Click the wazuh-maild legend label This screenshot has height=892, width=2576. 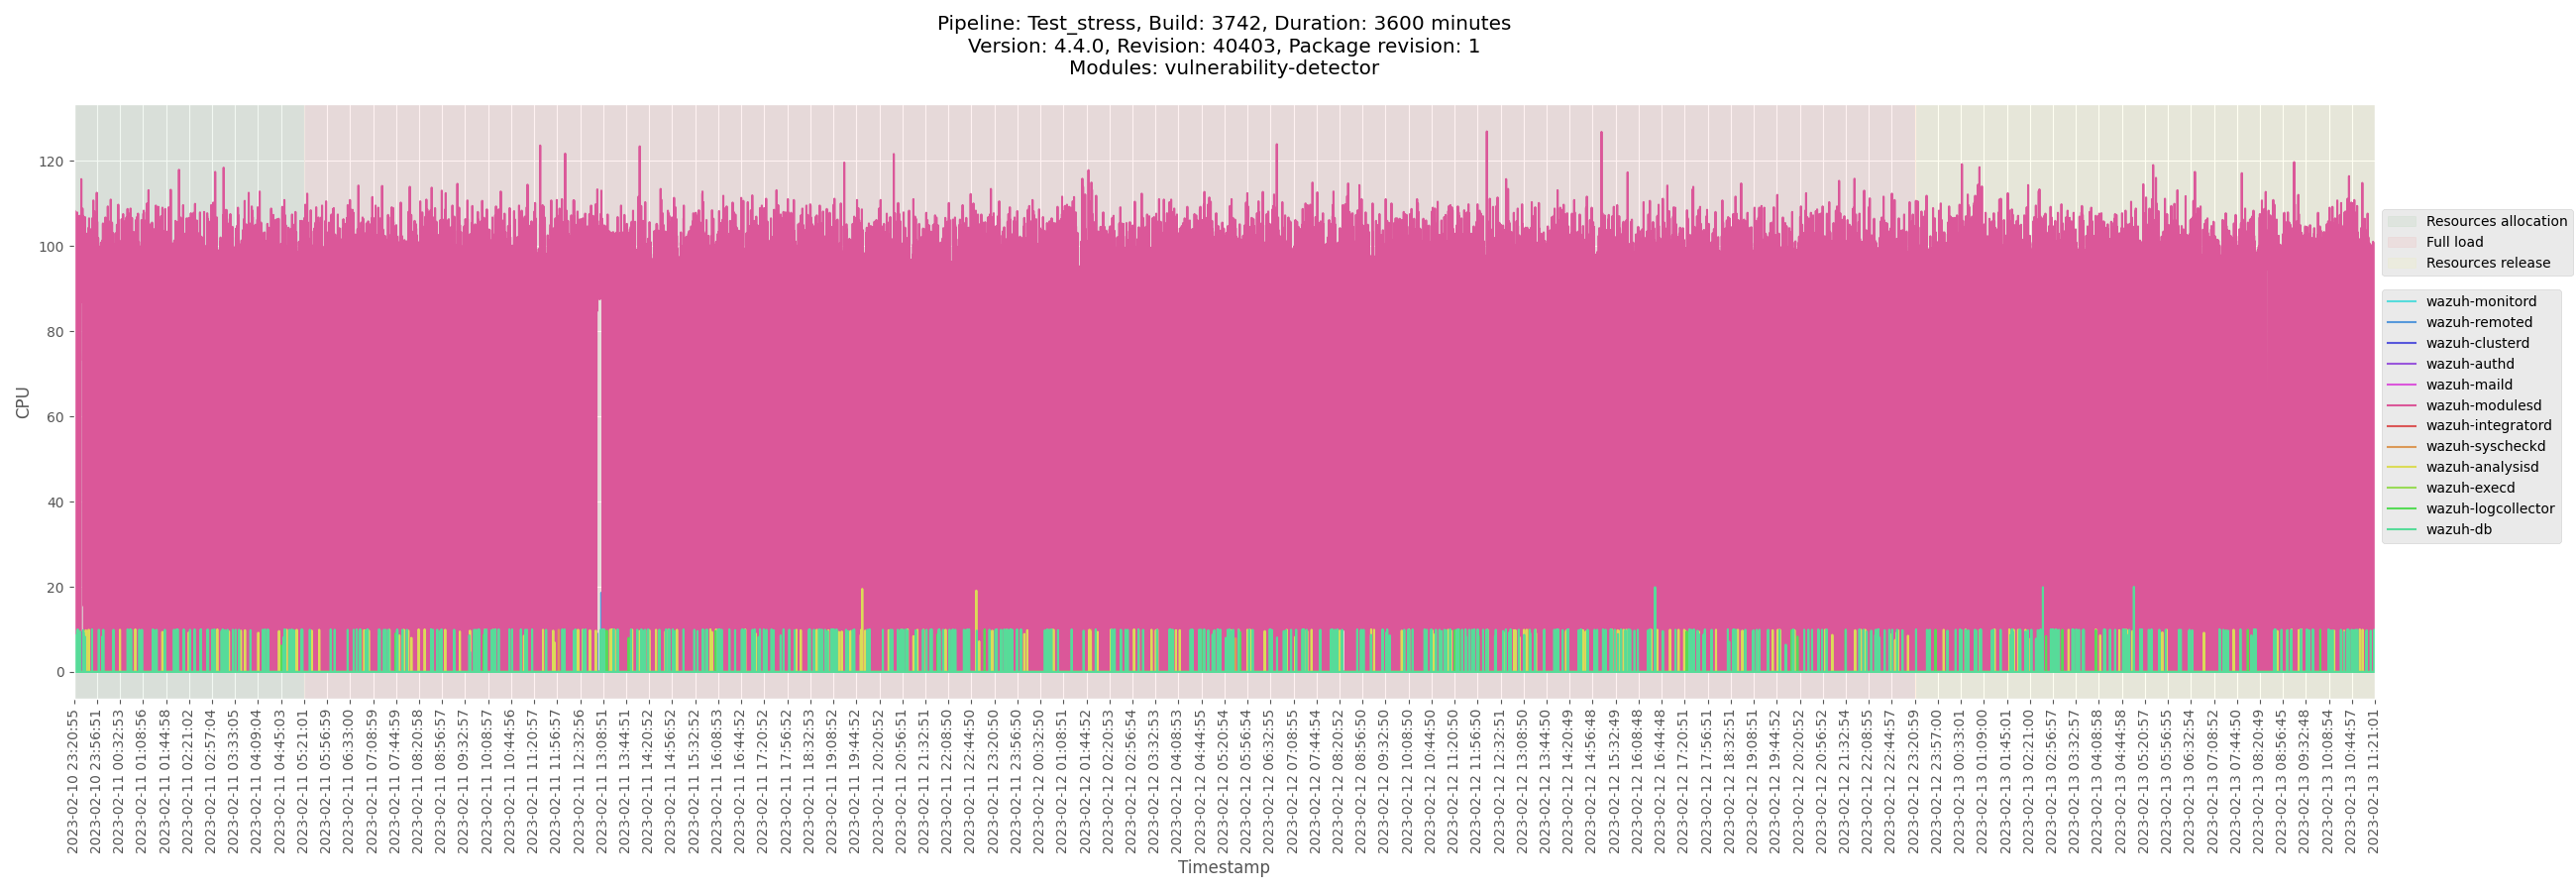2468,384
